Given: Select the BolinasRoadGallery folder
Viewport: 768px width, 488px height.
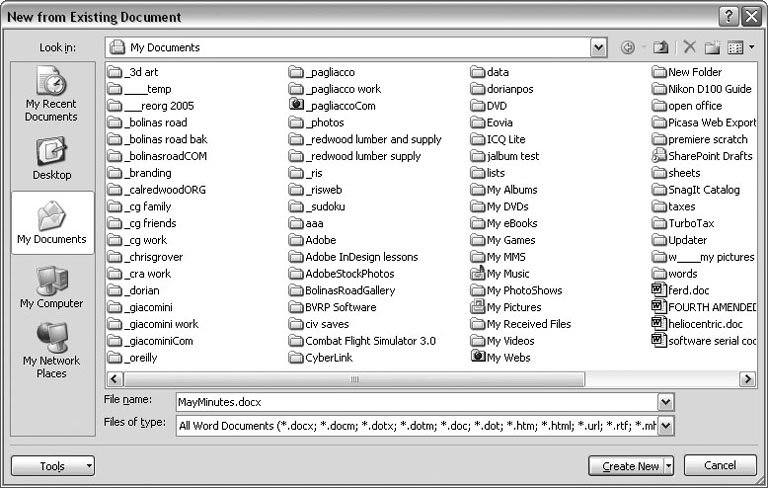Looking at the screenshot, I should [342, 290].
